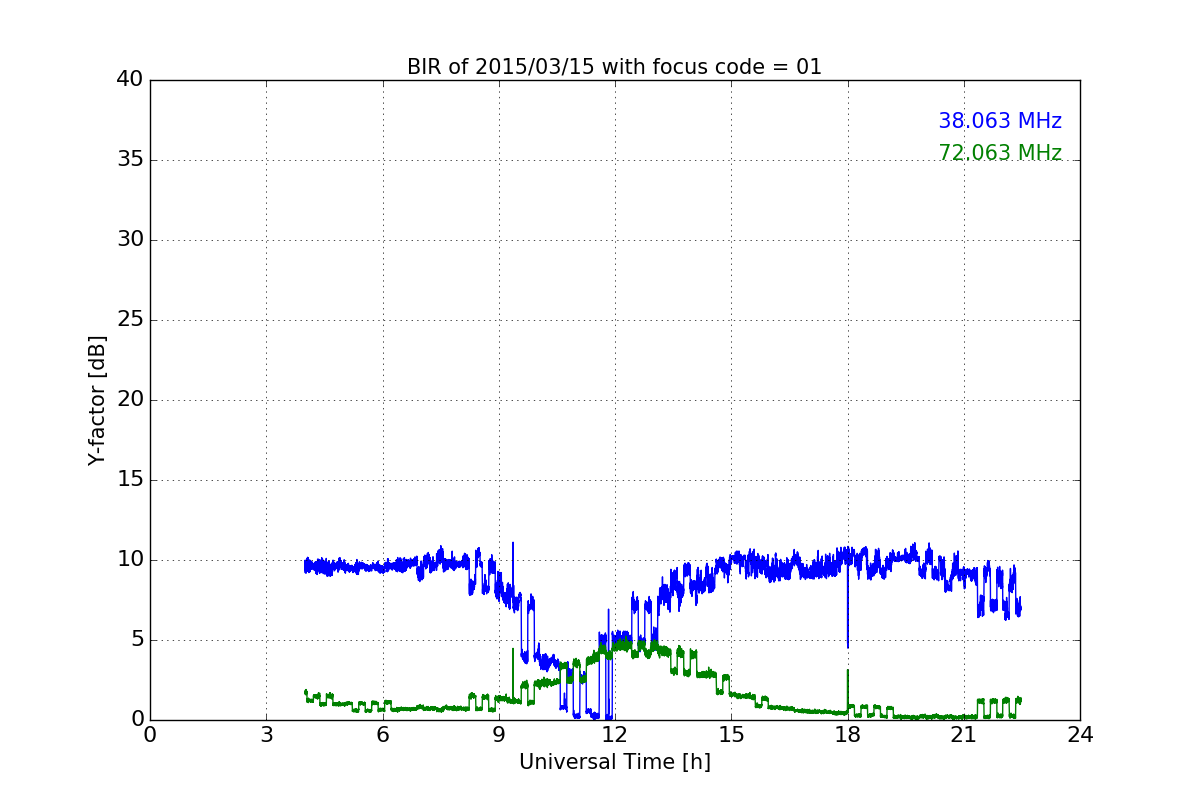This screenshot has width=1200, height=800.
Task: Click the y-axis tick label '35'
Action: (129, 160)
